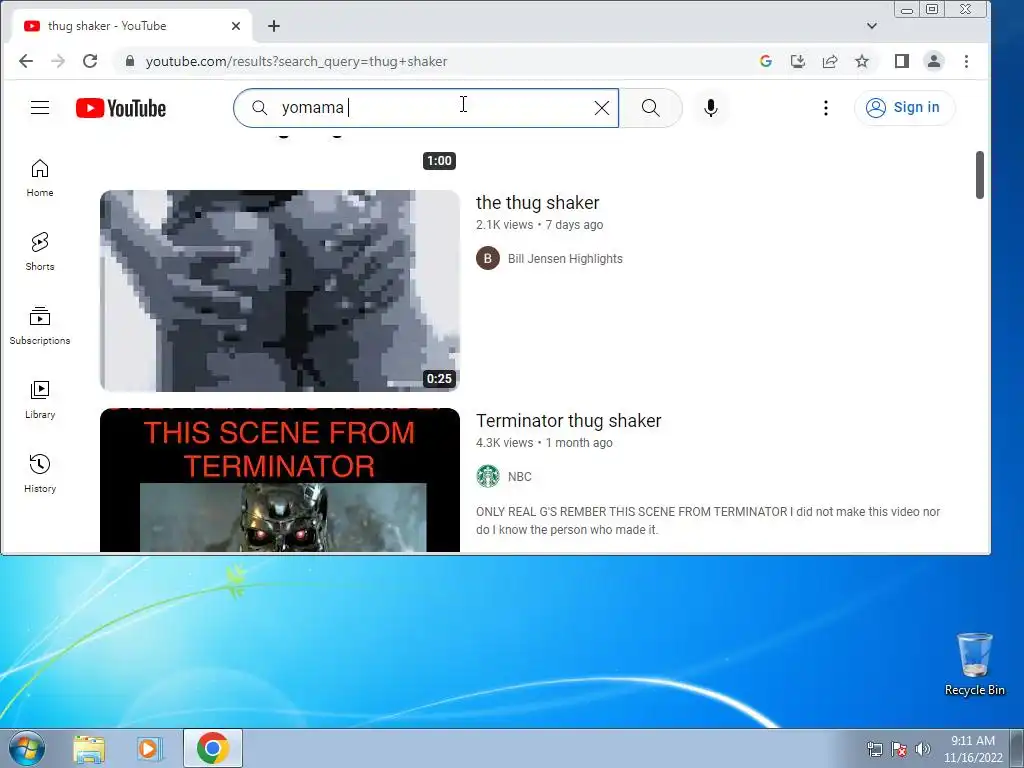
Task: Visit the Bill Jensen Highlights channel name
Action: [565, 259]
